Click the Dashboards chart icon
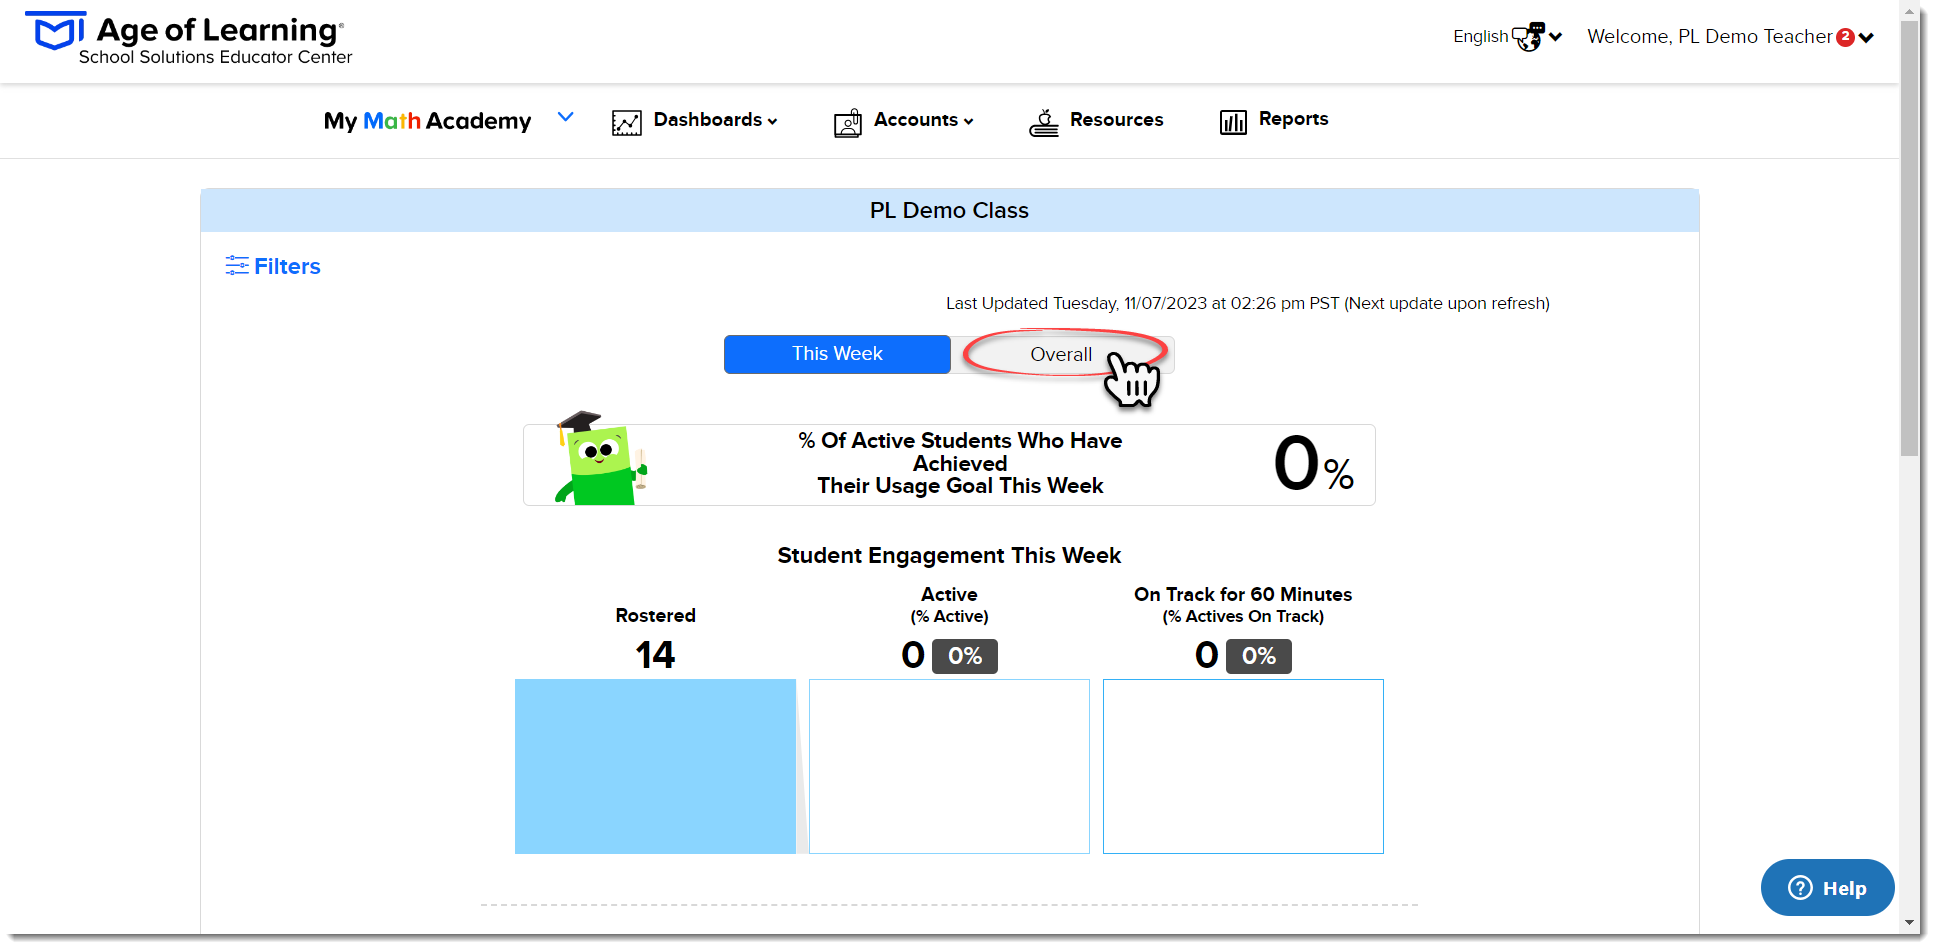The height and width of the screenshot is (949, 1935). pyautogui.click(x=627, y=122)
